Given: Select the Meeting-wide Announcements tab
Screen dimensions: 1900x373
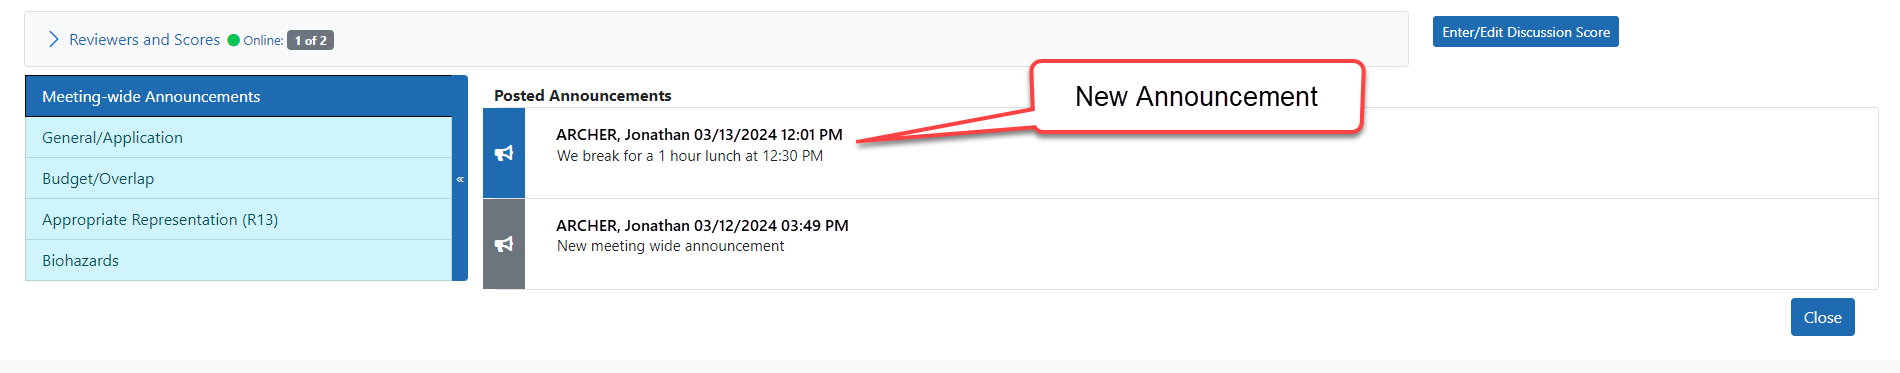Looking at the screenshot, I should click(239, 96).
